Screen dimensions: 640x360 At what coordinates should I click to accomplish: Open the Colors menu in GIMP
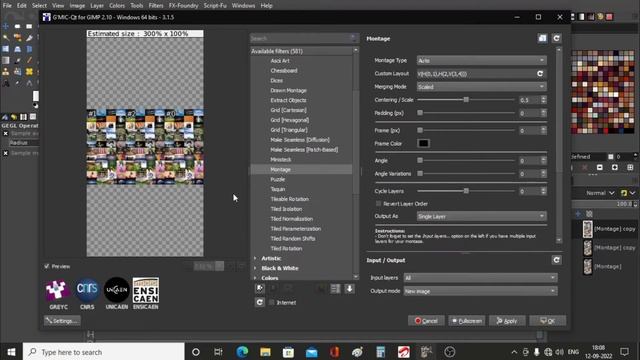point(117,6)
